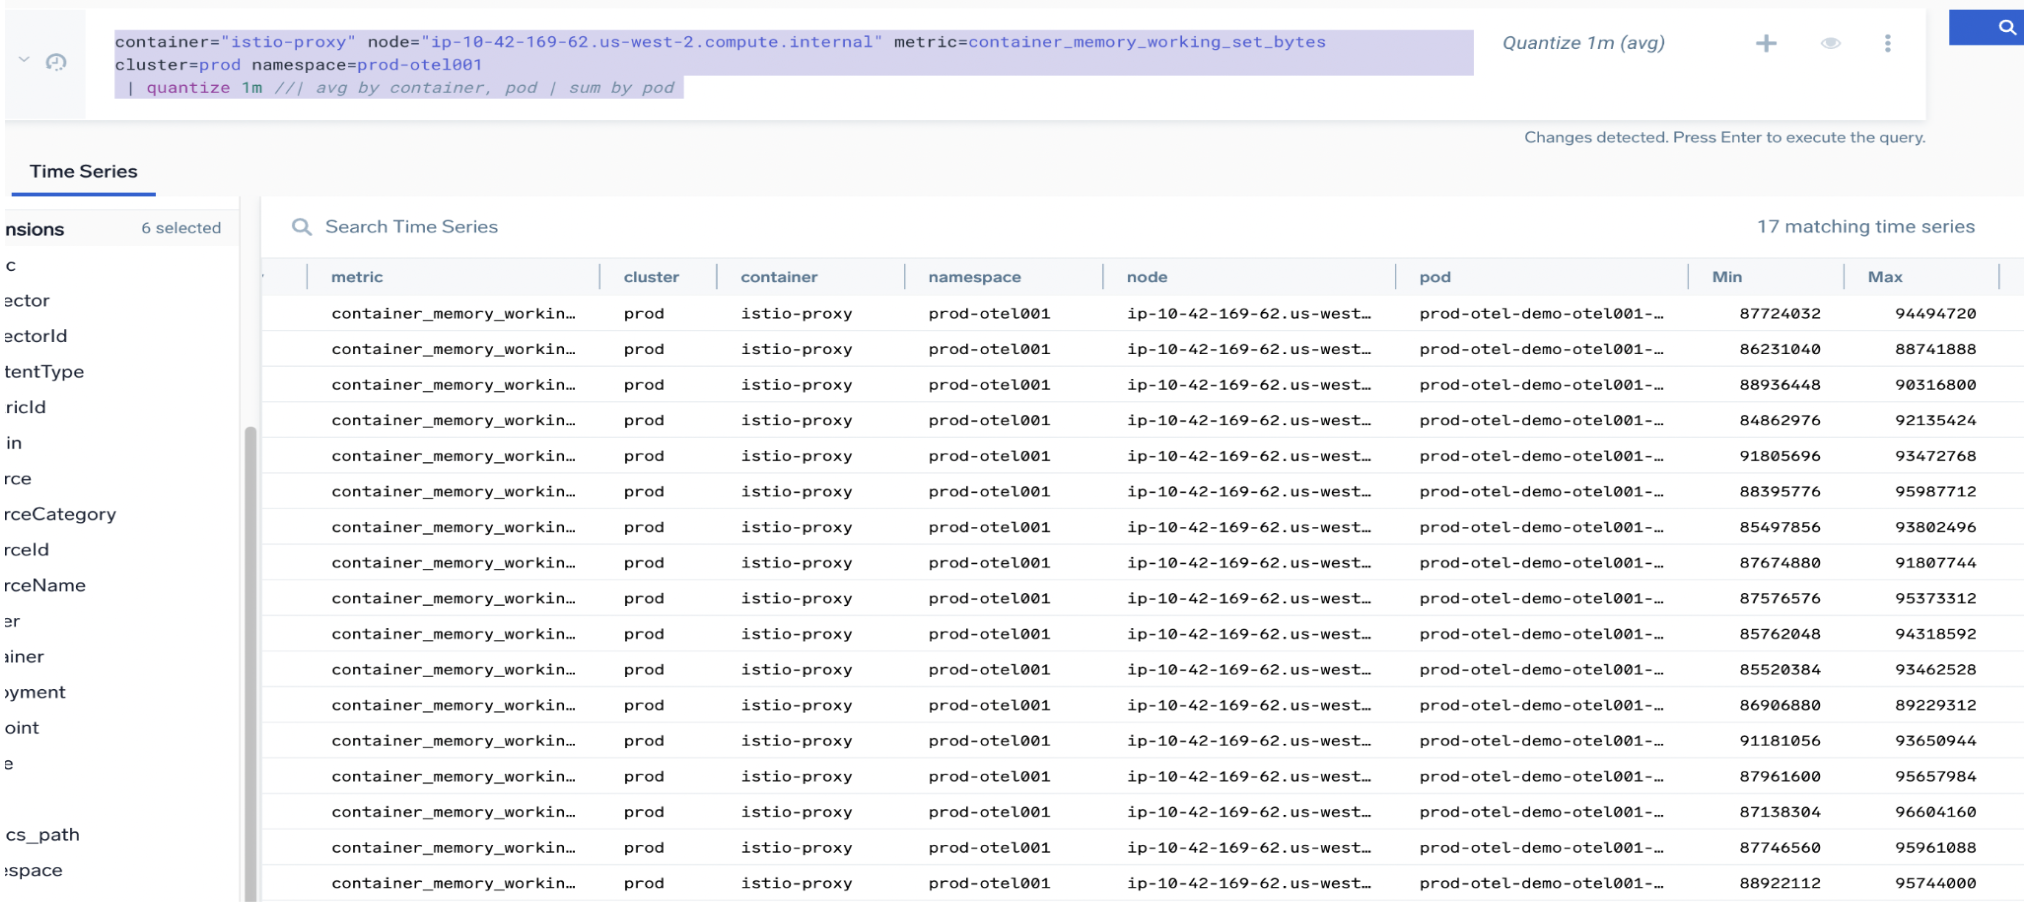The width and height of the screenshot is (2030, 918).
Task: Sort results by the Min column header
Action: pos(1727,277)
